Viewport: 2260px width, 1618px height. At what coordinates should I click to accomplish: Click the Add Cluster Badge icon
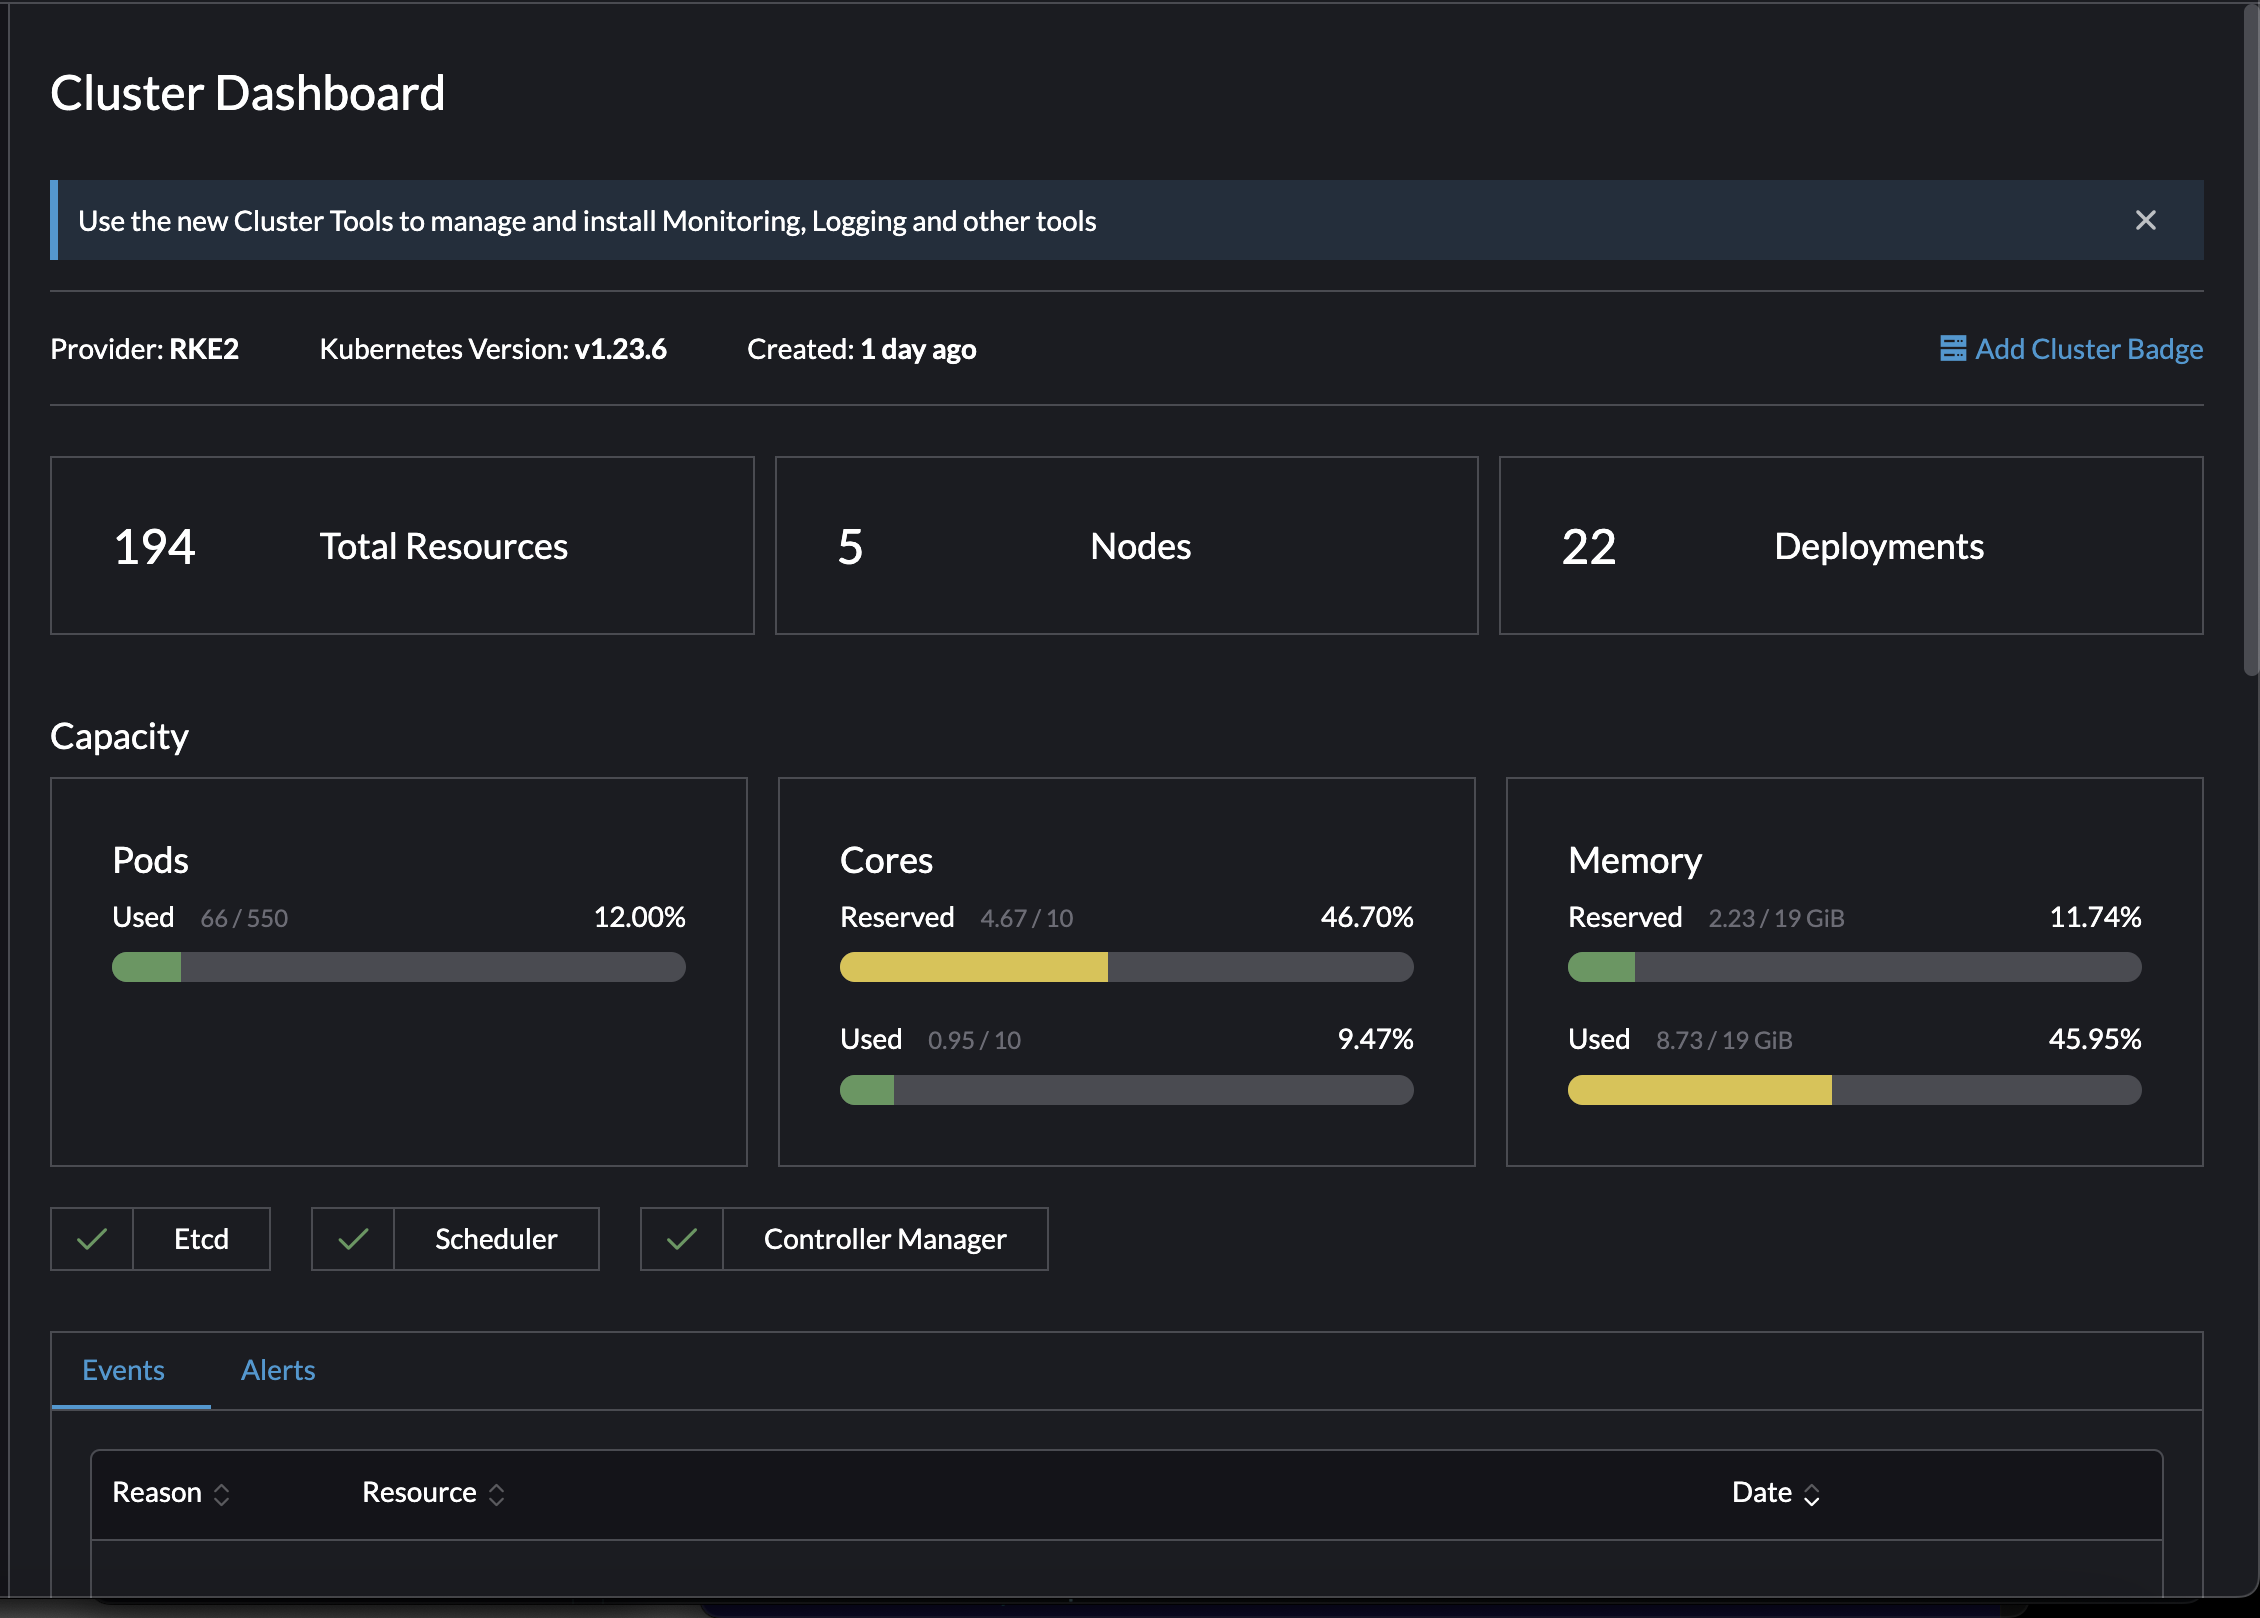pyautogui.click(x=1952, y=349)
